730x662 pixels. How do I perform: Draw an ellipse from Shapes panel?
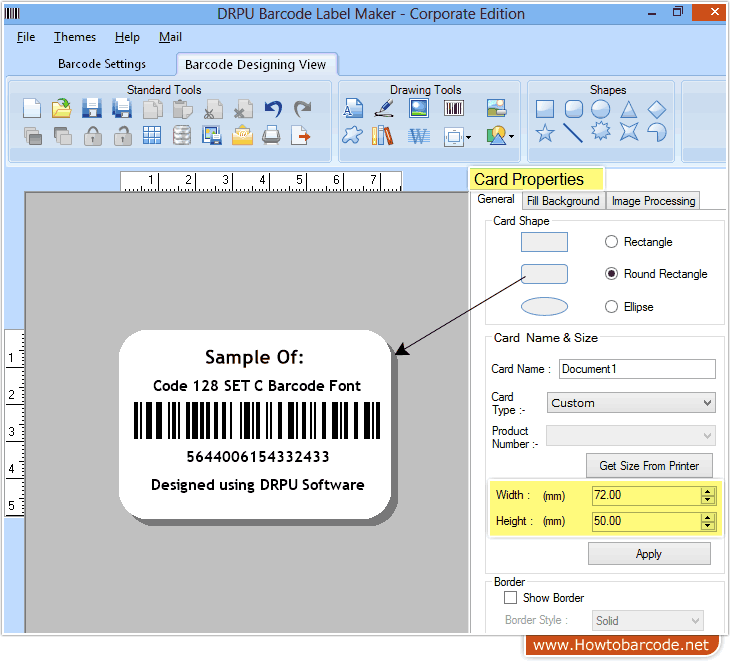[601, 109]
